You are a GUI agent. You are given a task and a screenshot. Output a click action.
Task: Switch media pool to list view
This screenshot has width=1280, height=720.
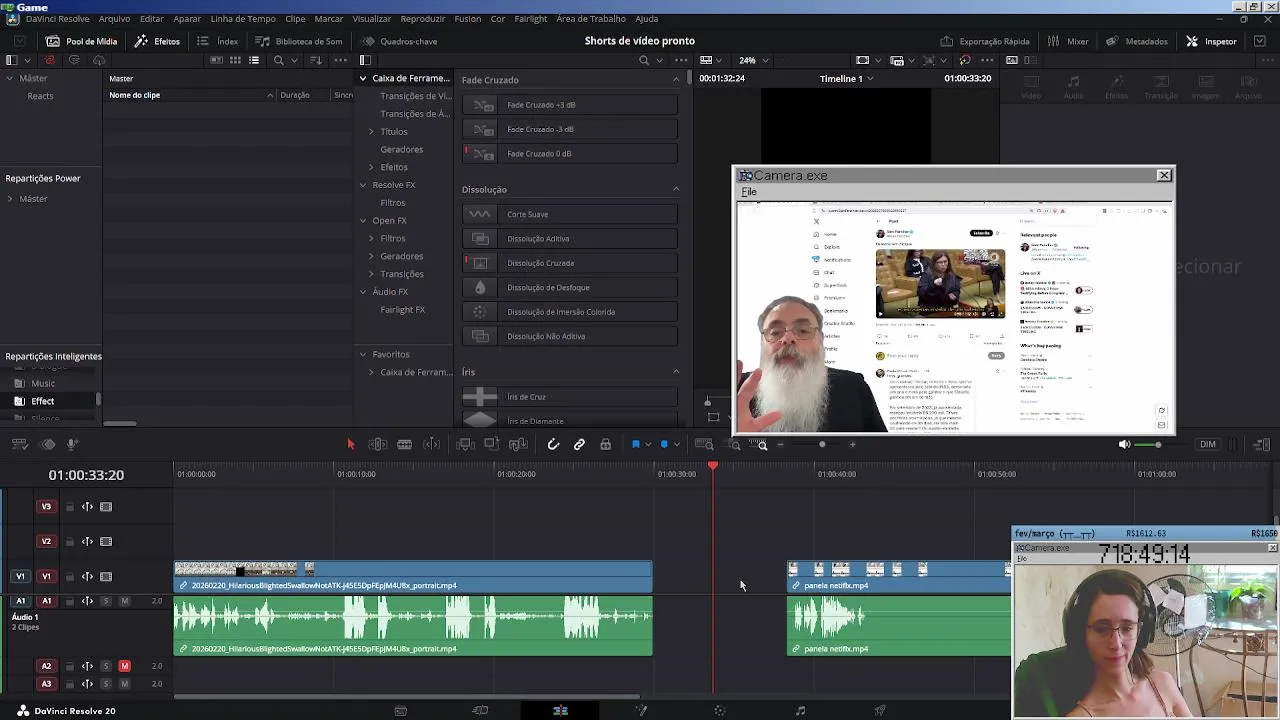click(254, 60)
